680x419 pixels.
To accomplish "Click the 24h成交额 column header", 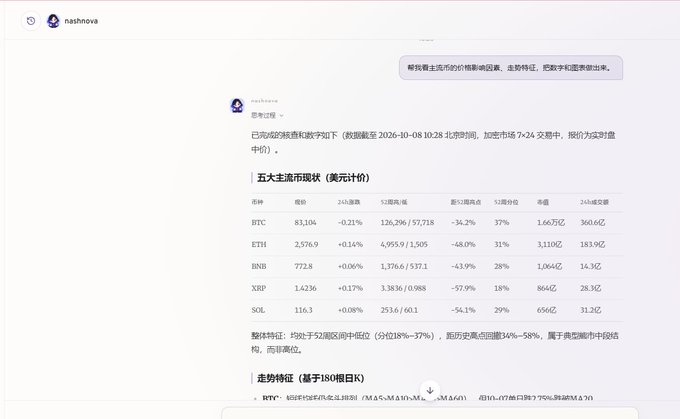I will pos(595,202).
